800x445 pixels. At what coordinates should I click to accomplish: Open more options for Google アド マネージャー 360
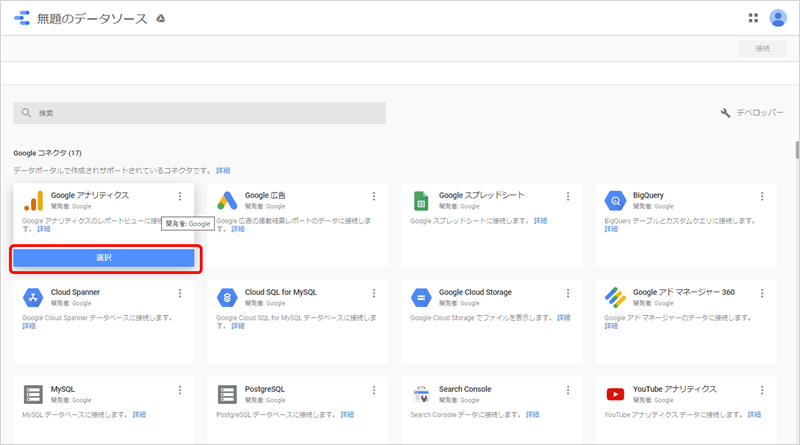762,293
